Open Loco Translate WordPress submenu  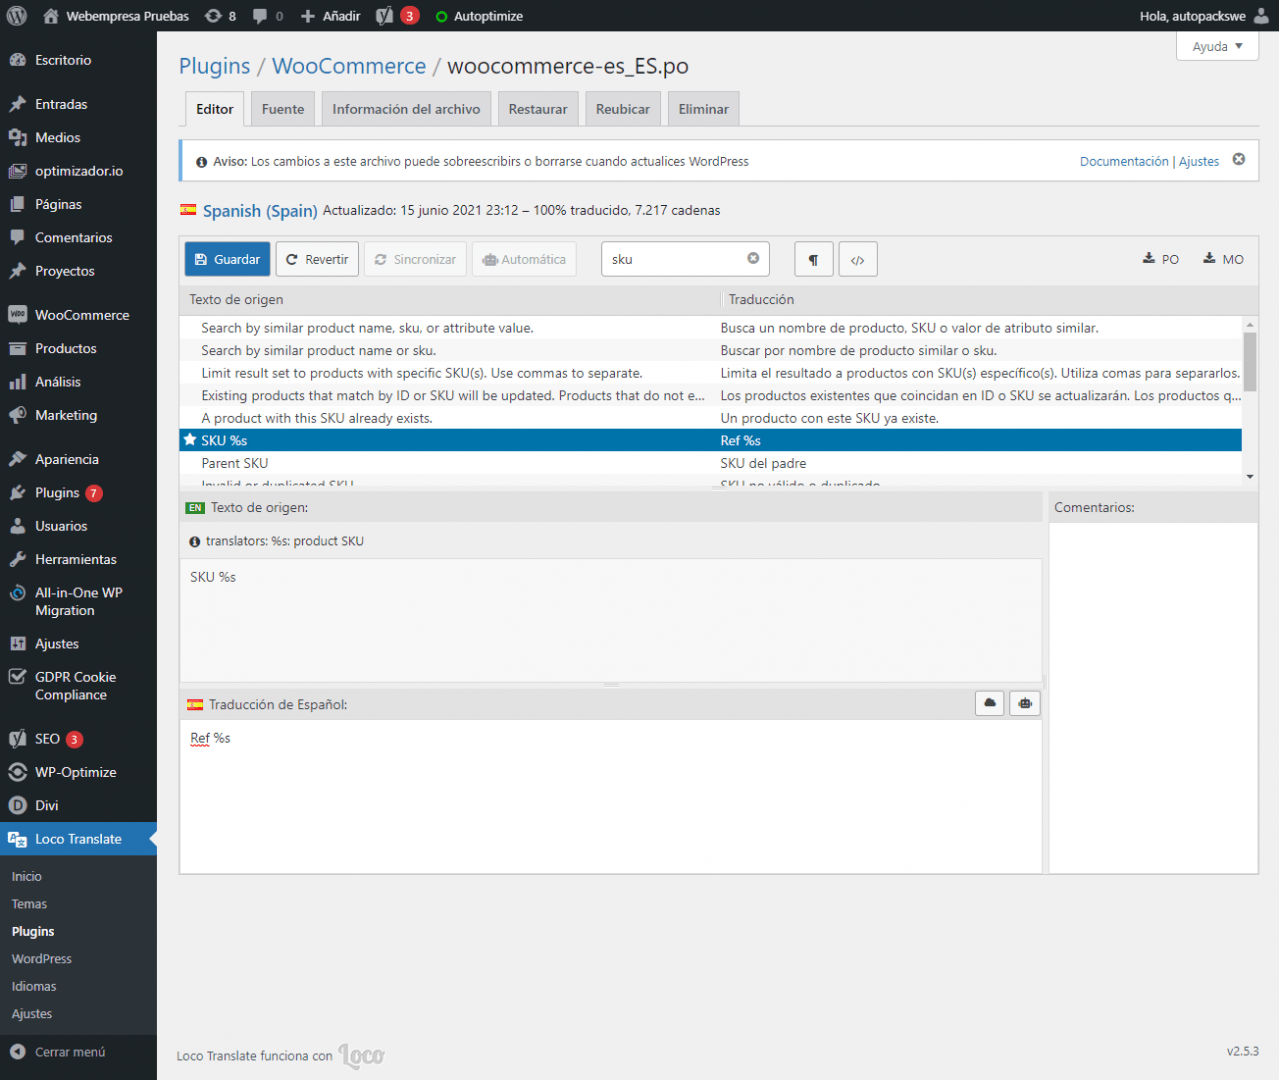pyautogui.click(x=42, y=959)
